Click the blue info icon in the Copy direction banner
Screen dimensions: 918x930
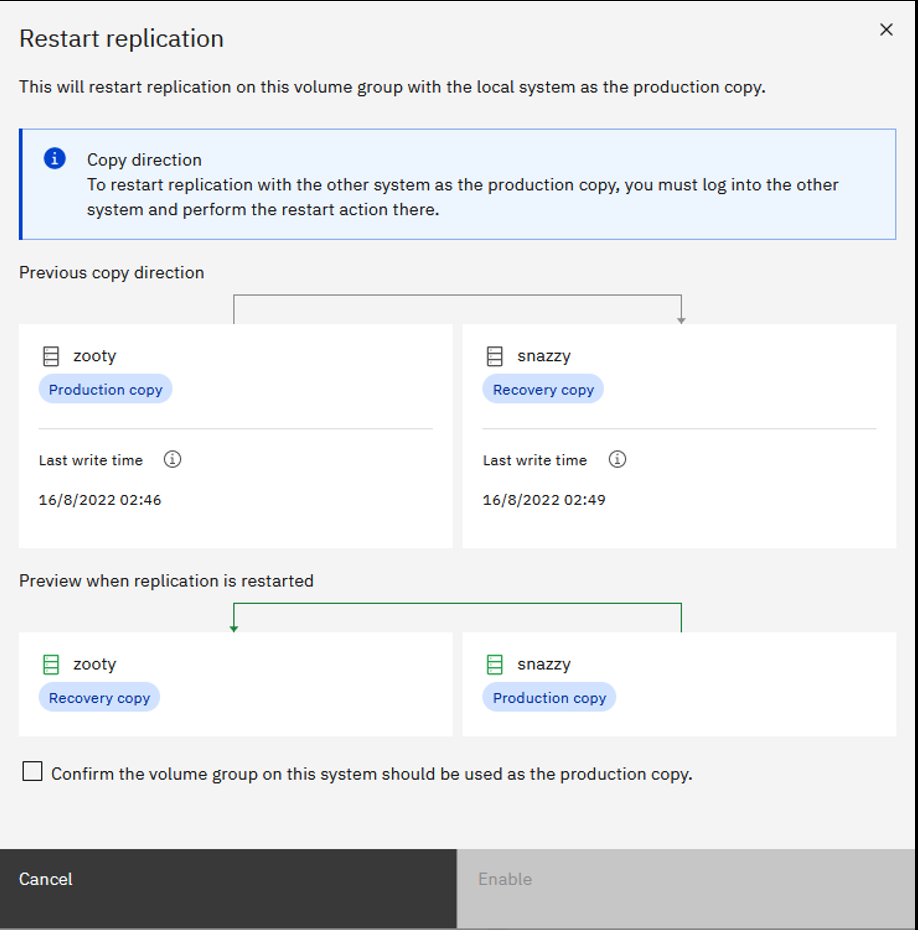coord(53,158)
